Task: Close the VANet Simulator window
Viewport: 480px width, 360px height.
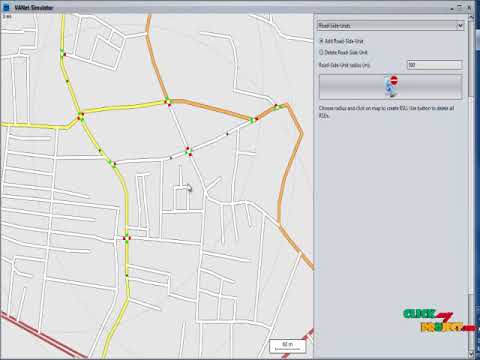Action: [469, 7]
